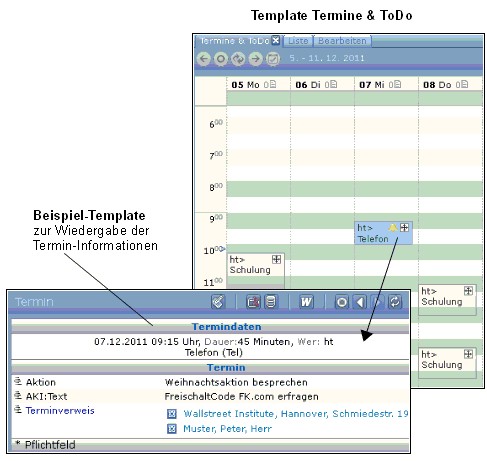Click the edit pencil icon in Termin toolbar

[218, 302]
